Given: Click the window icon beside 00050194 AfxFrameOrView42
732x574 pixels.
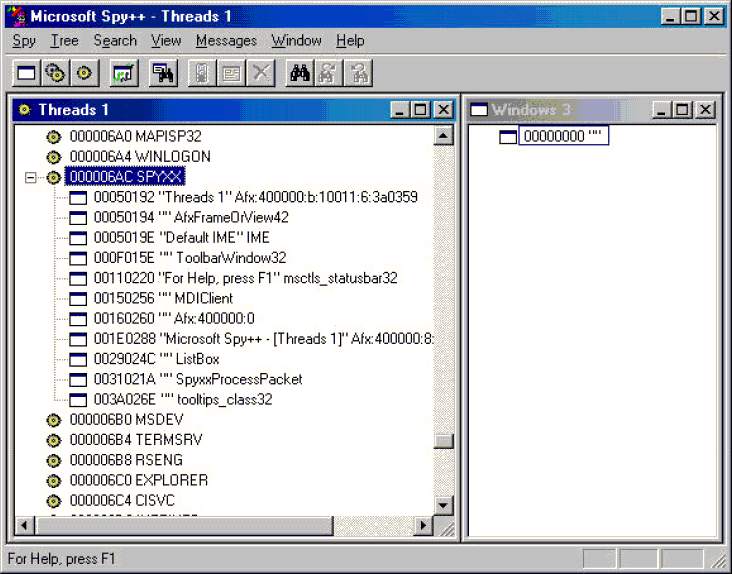Looking at the screenshot, I should coord(78,218).
